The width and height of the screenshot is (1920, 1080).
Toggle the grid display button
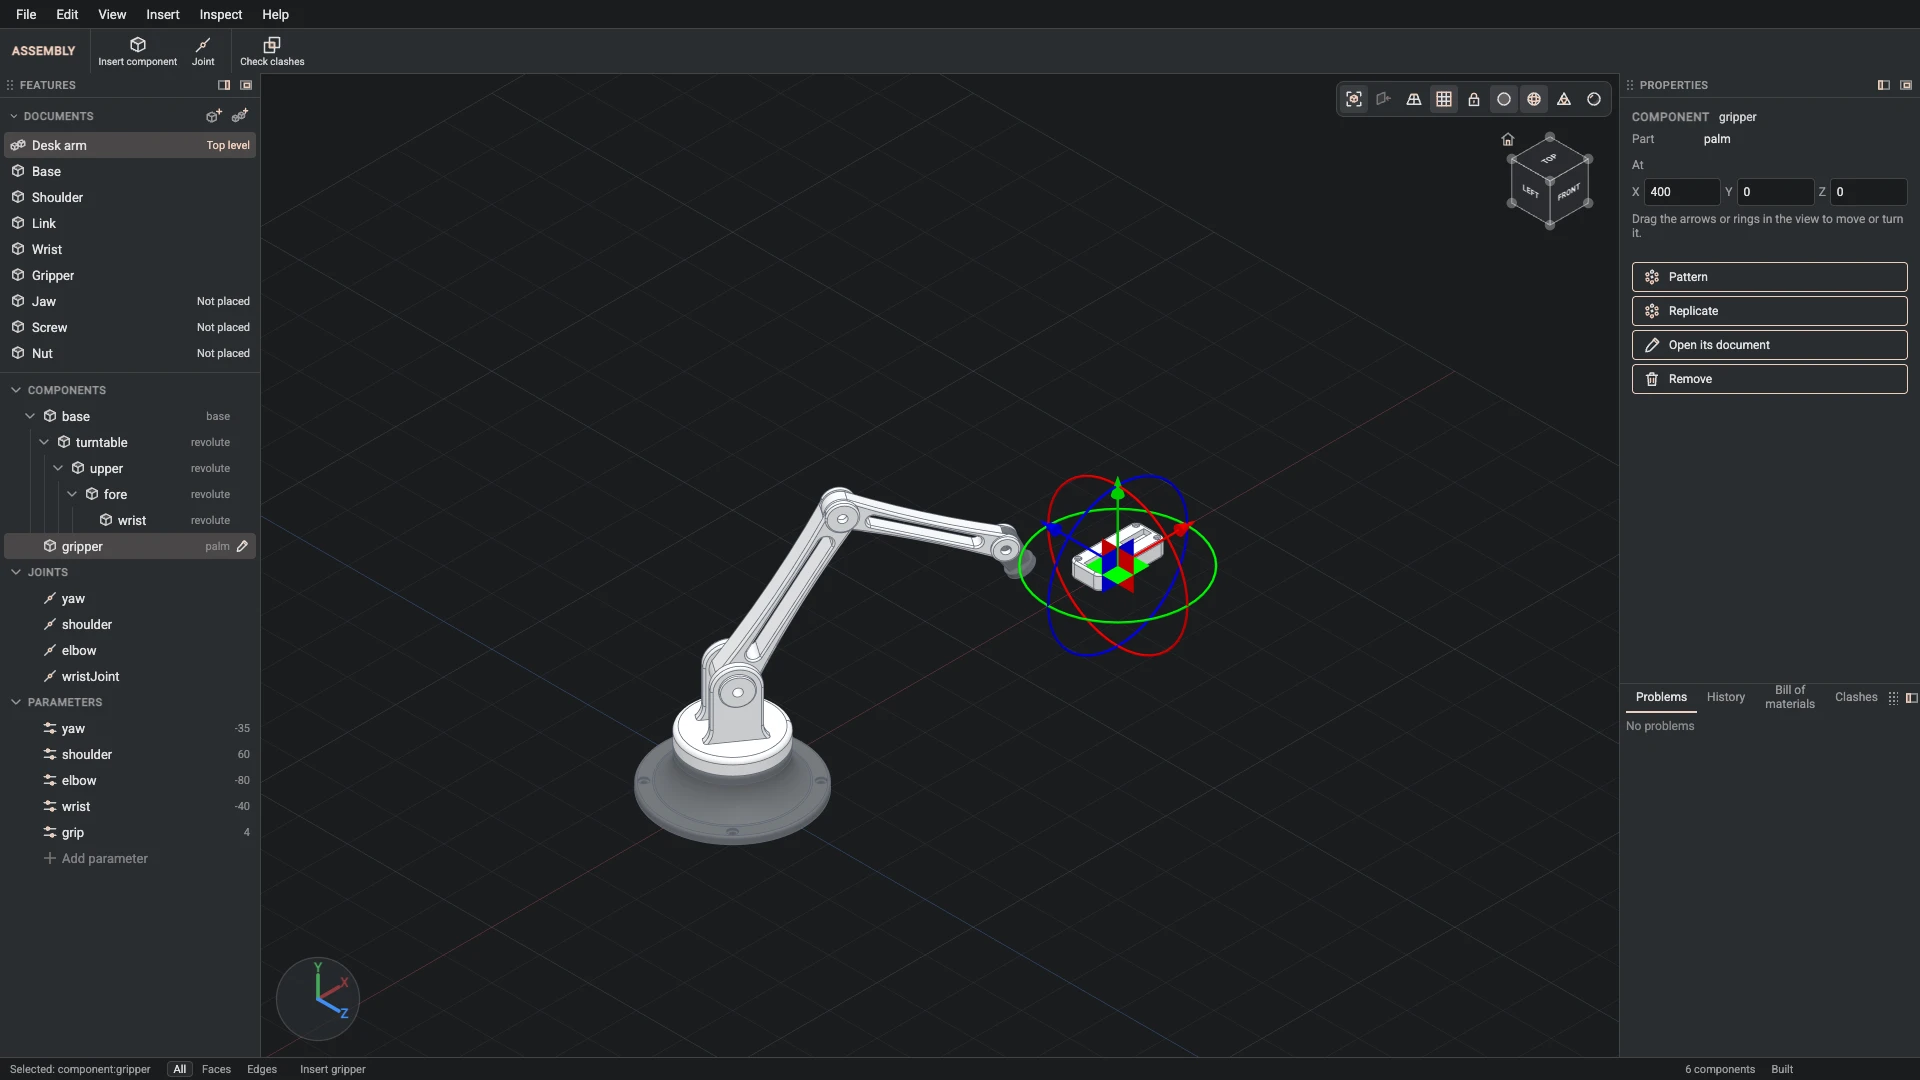[x=1444, y=99]
